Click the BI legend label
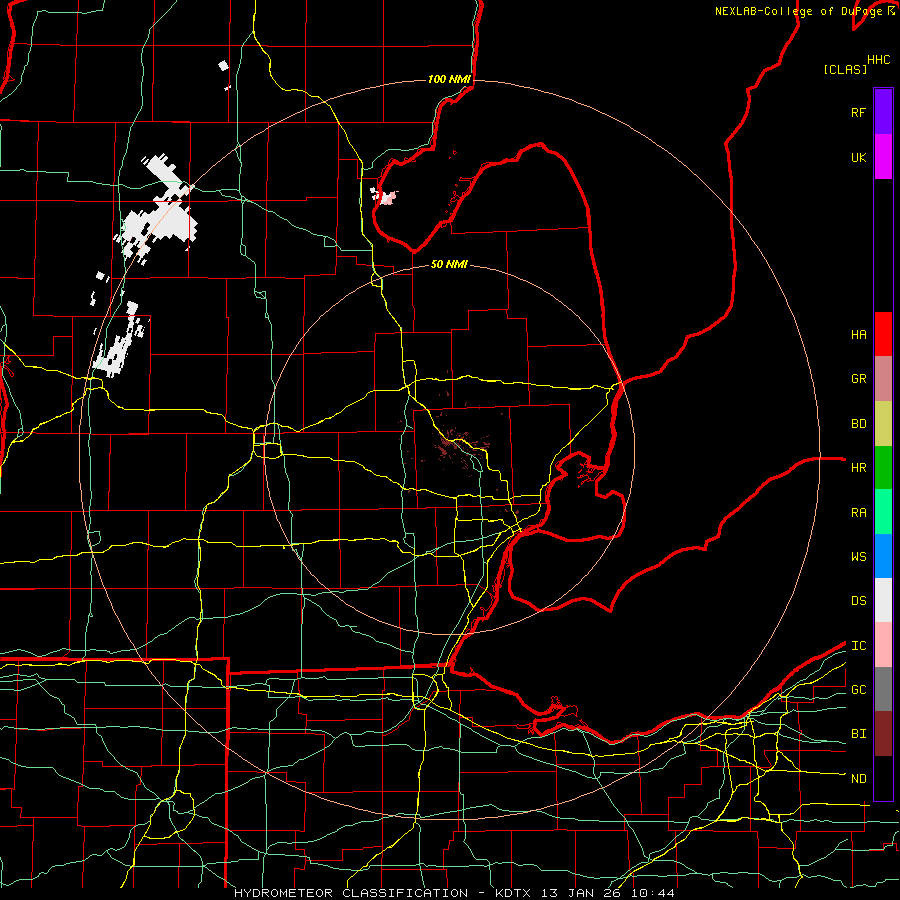 [859, 734]
